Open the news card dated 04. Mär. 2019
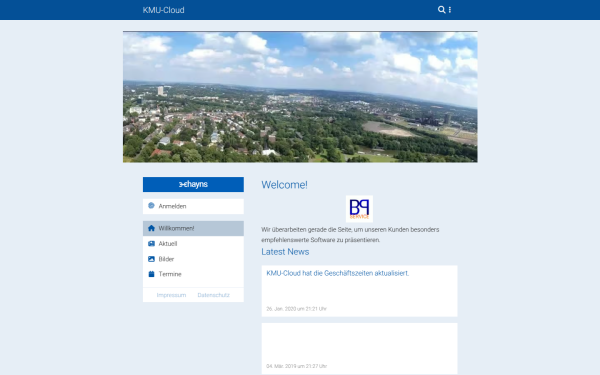 359,348
